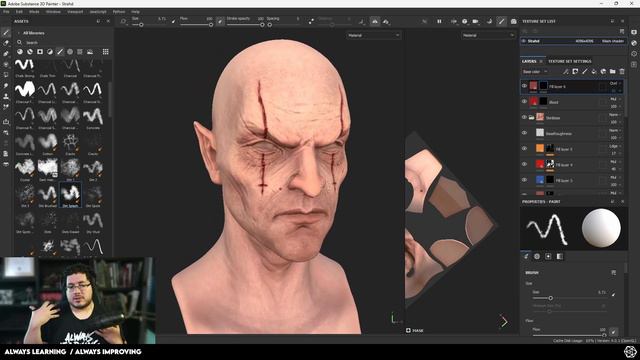The width and height of the screenshot is (640, 360).
Task: Delete the selected layer with trash icon
Action: click(x=622, y=71)
